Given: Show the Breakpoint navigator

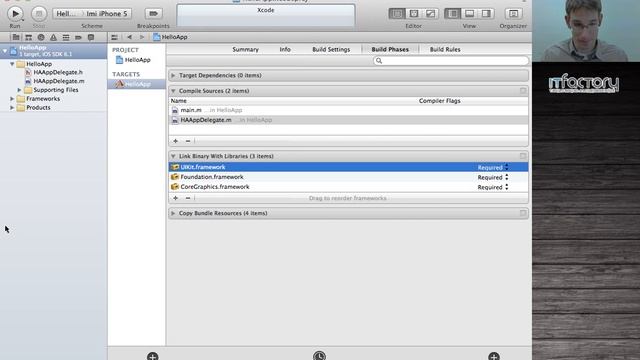Looking at the screenshot, I should 78,37.
